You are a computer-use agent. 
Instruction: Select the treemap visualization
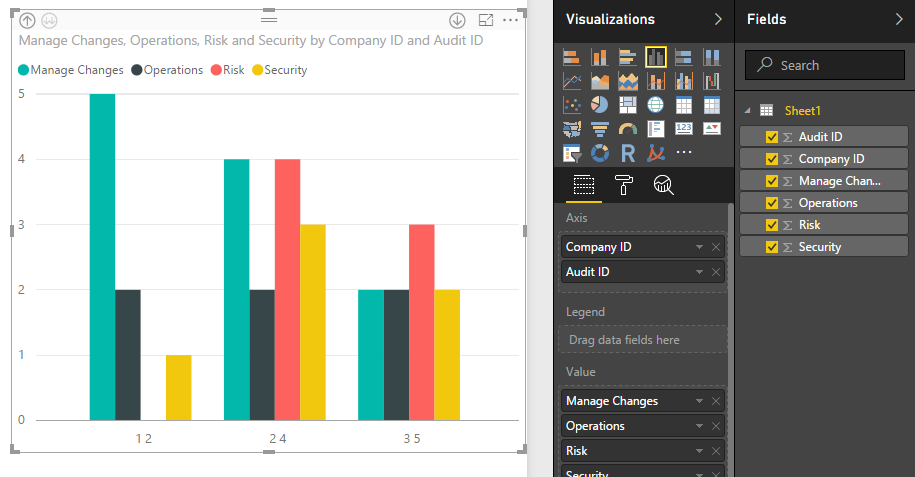click(627, 105)
